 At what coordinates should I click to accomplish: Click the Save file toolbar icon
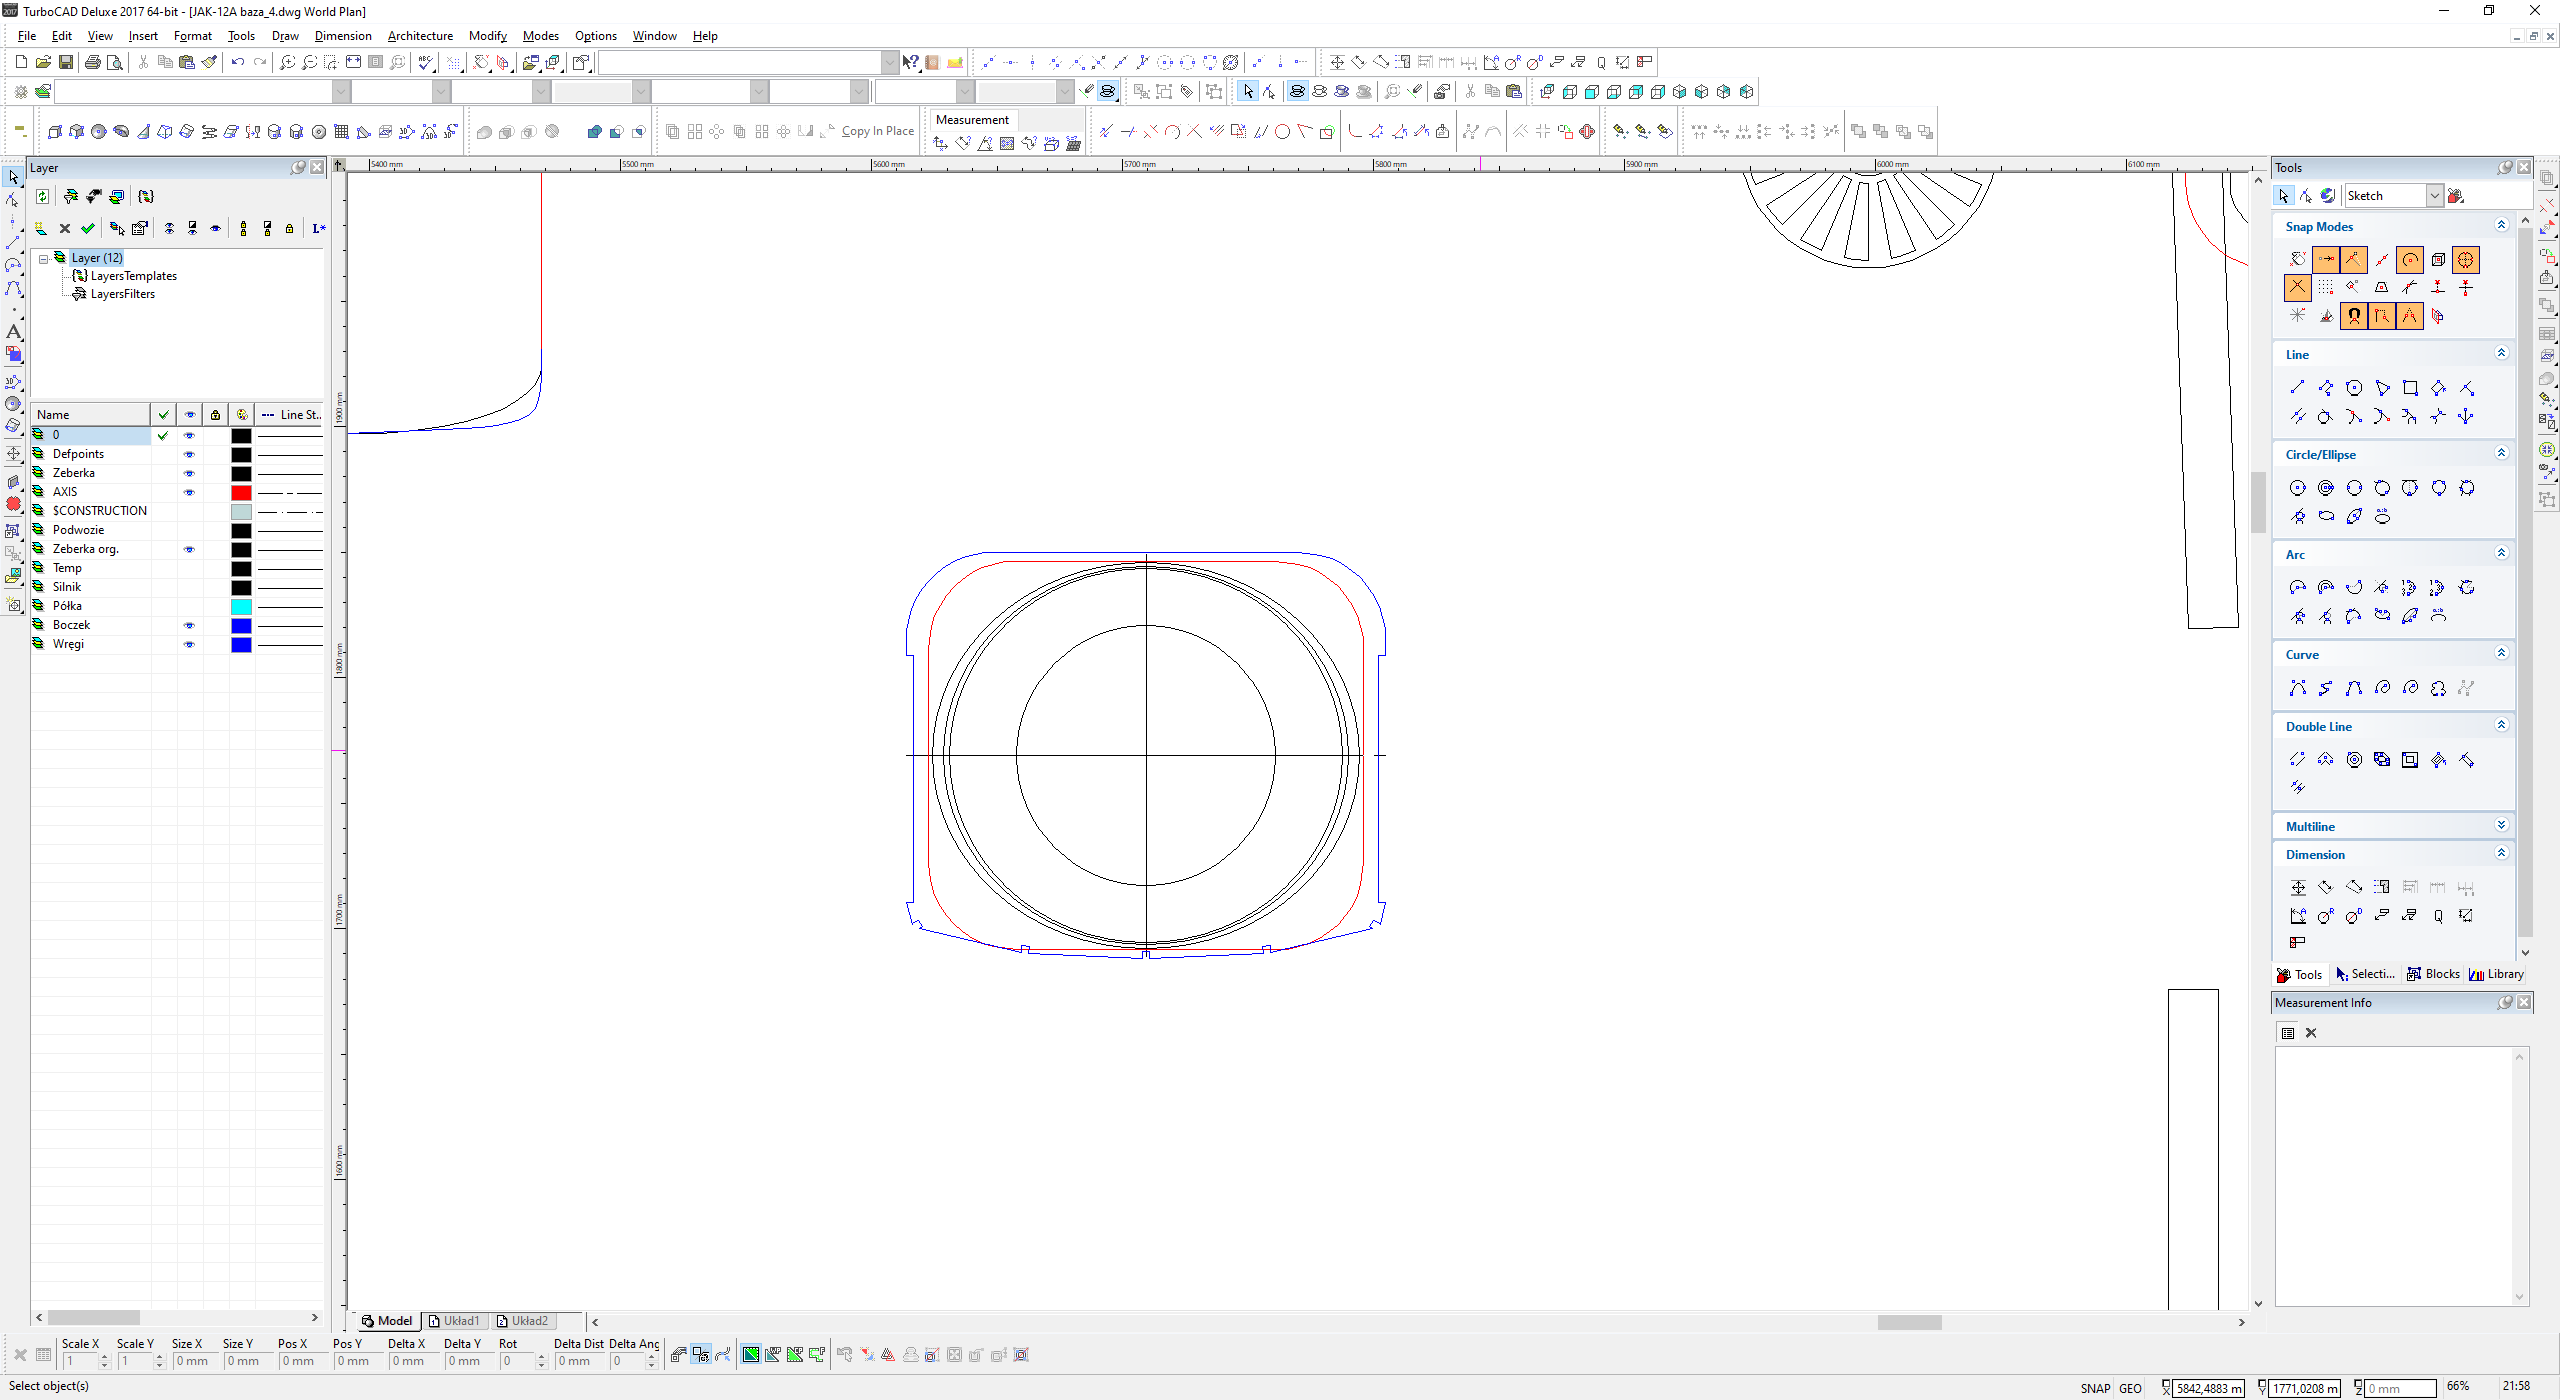(x=66, y=62)
